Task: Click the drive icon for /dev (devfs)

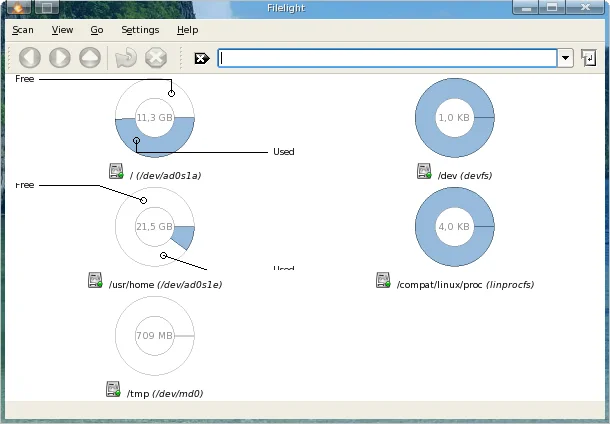Action: tap(426, 172)
